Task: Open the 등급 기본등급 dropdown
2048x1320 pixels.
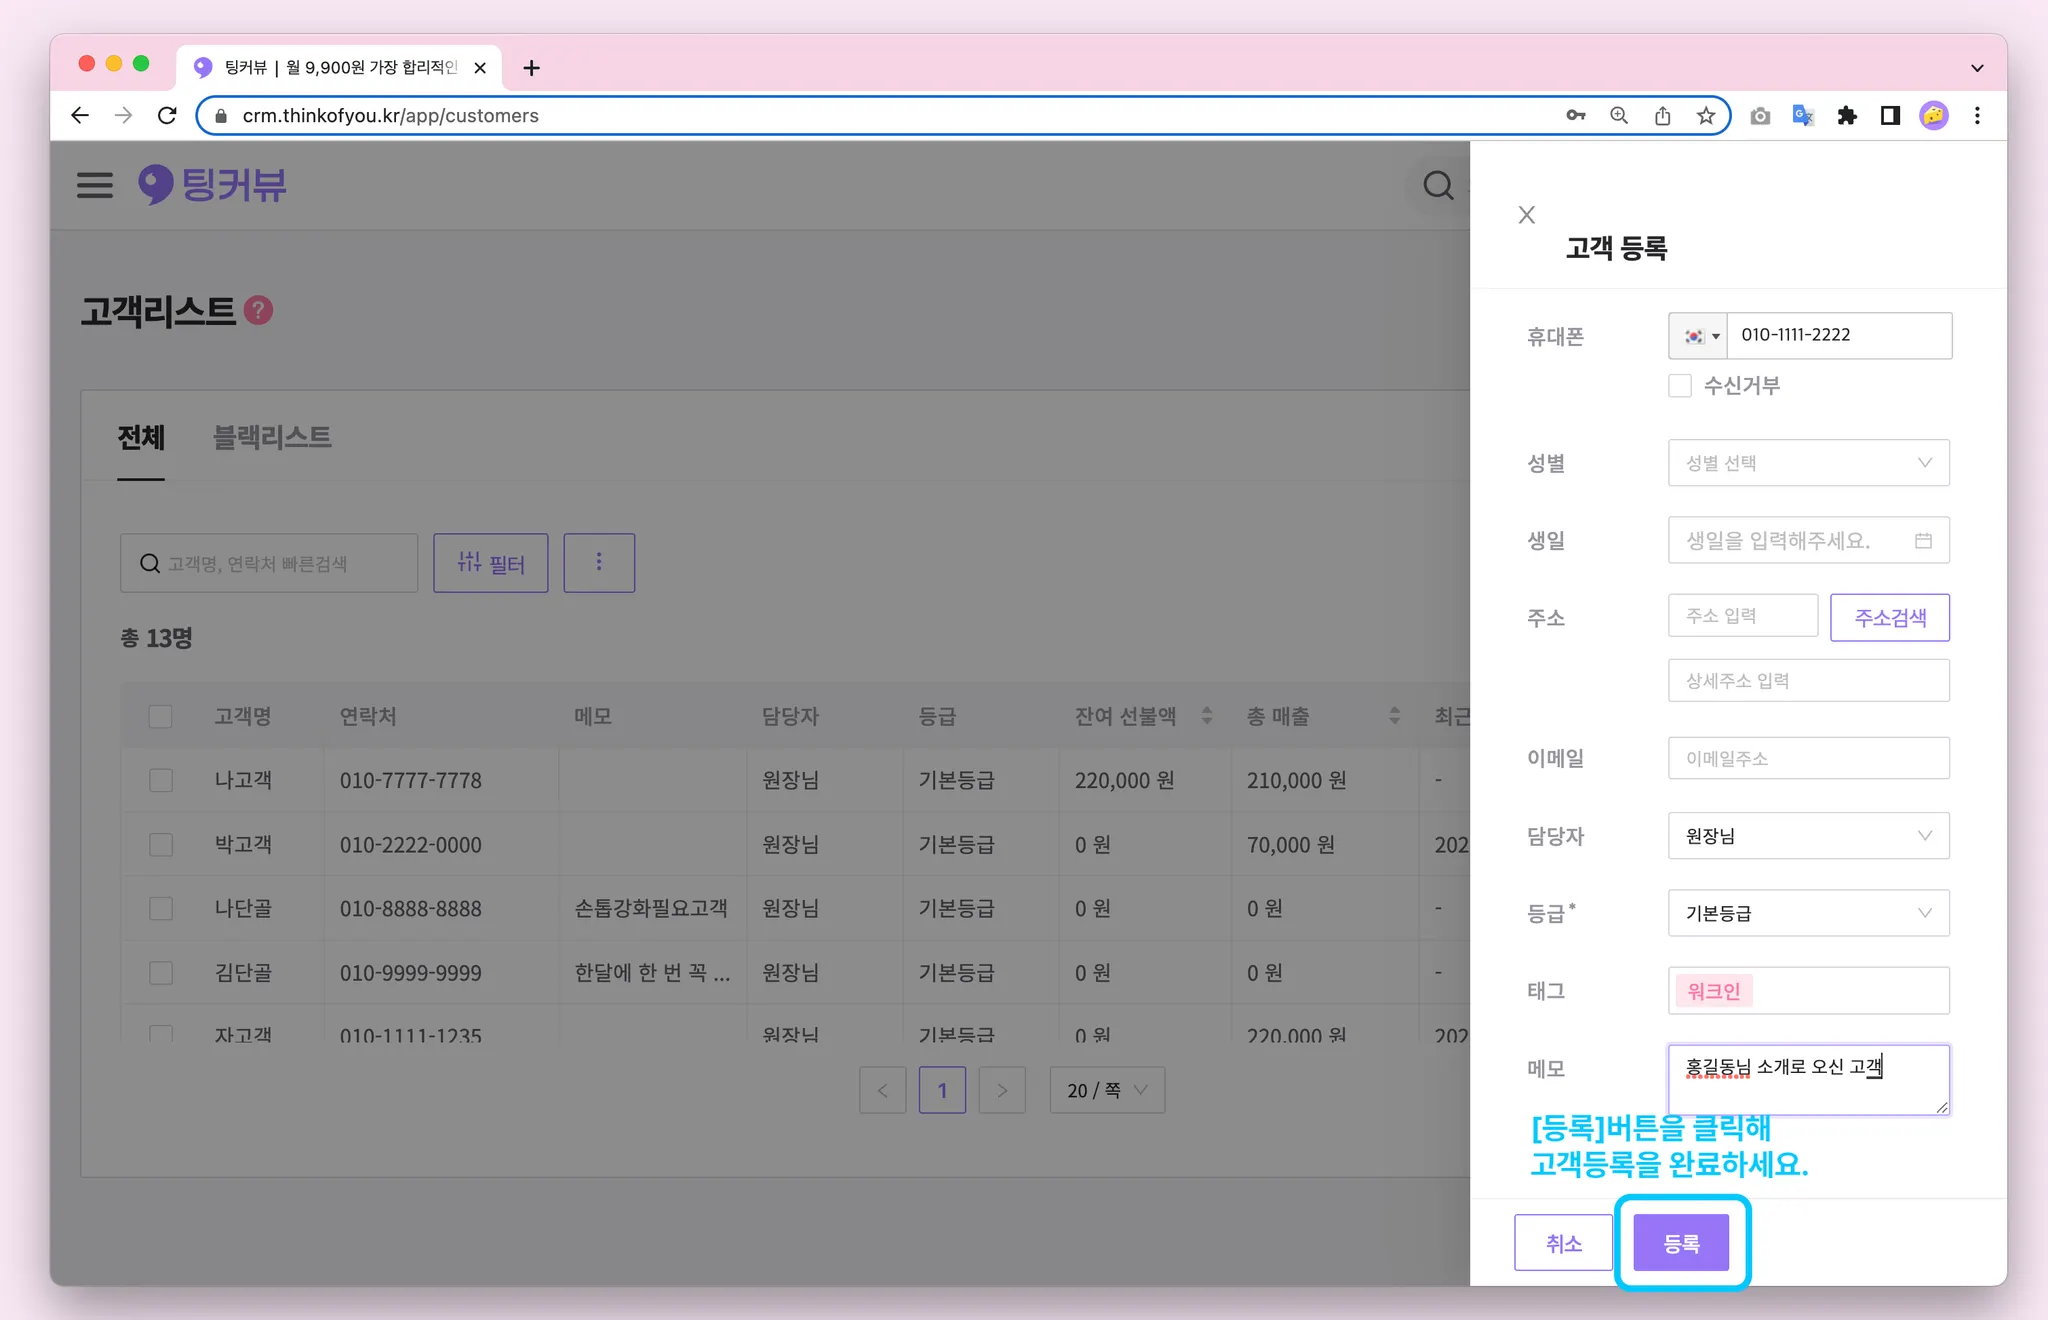Action: tap(1808, 913)
